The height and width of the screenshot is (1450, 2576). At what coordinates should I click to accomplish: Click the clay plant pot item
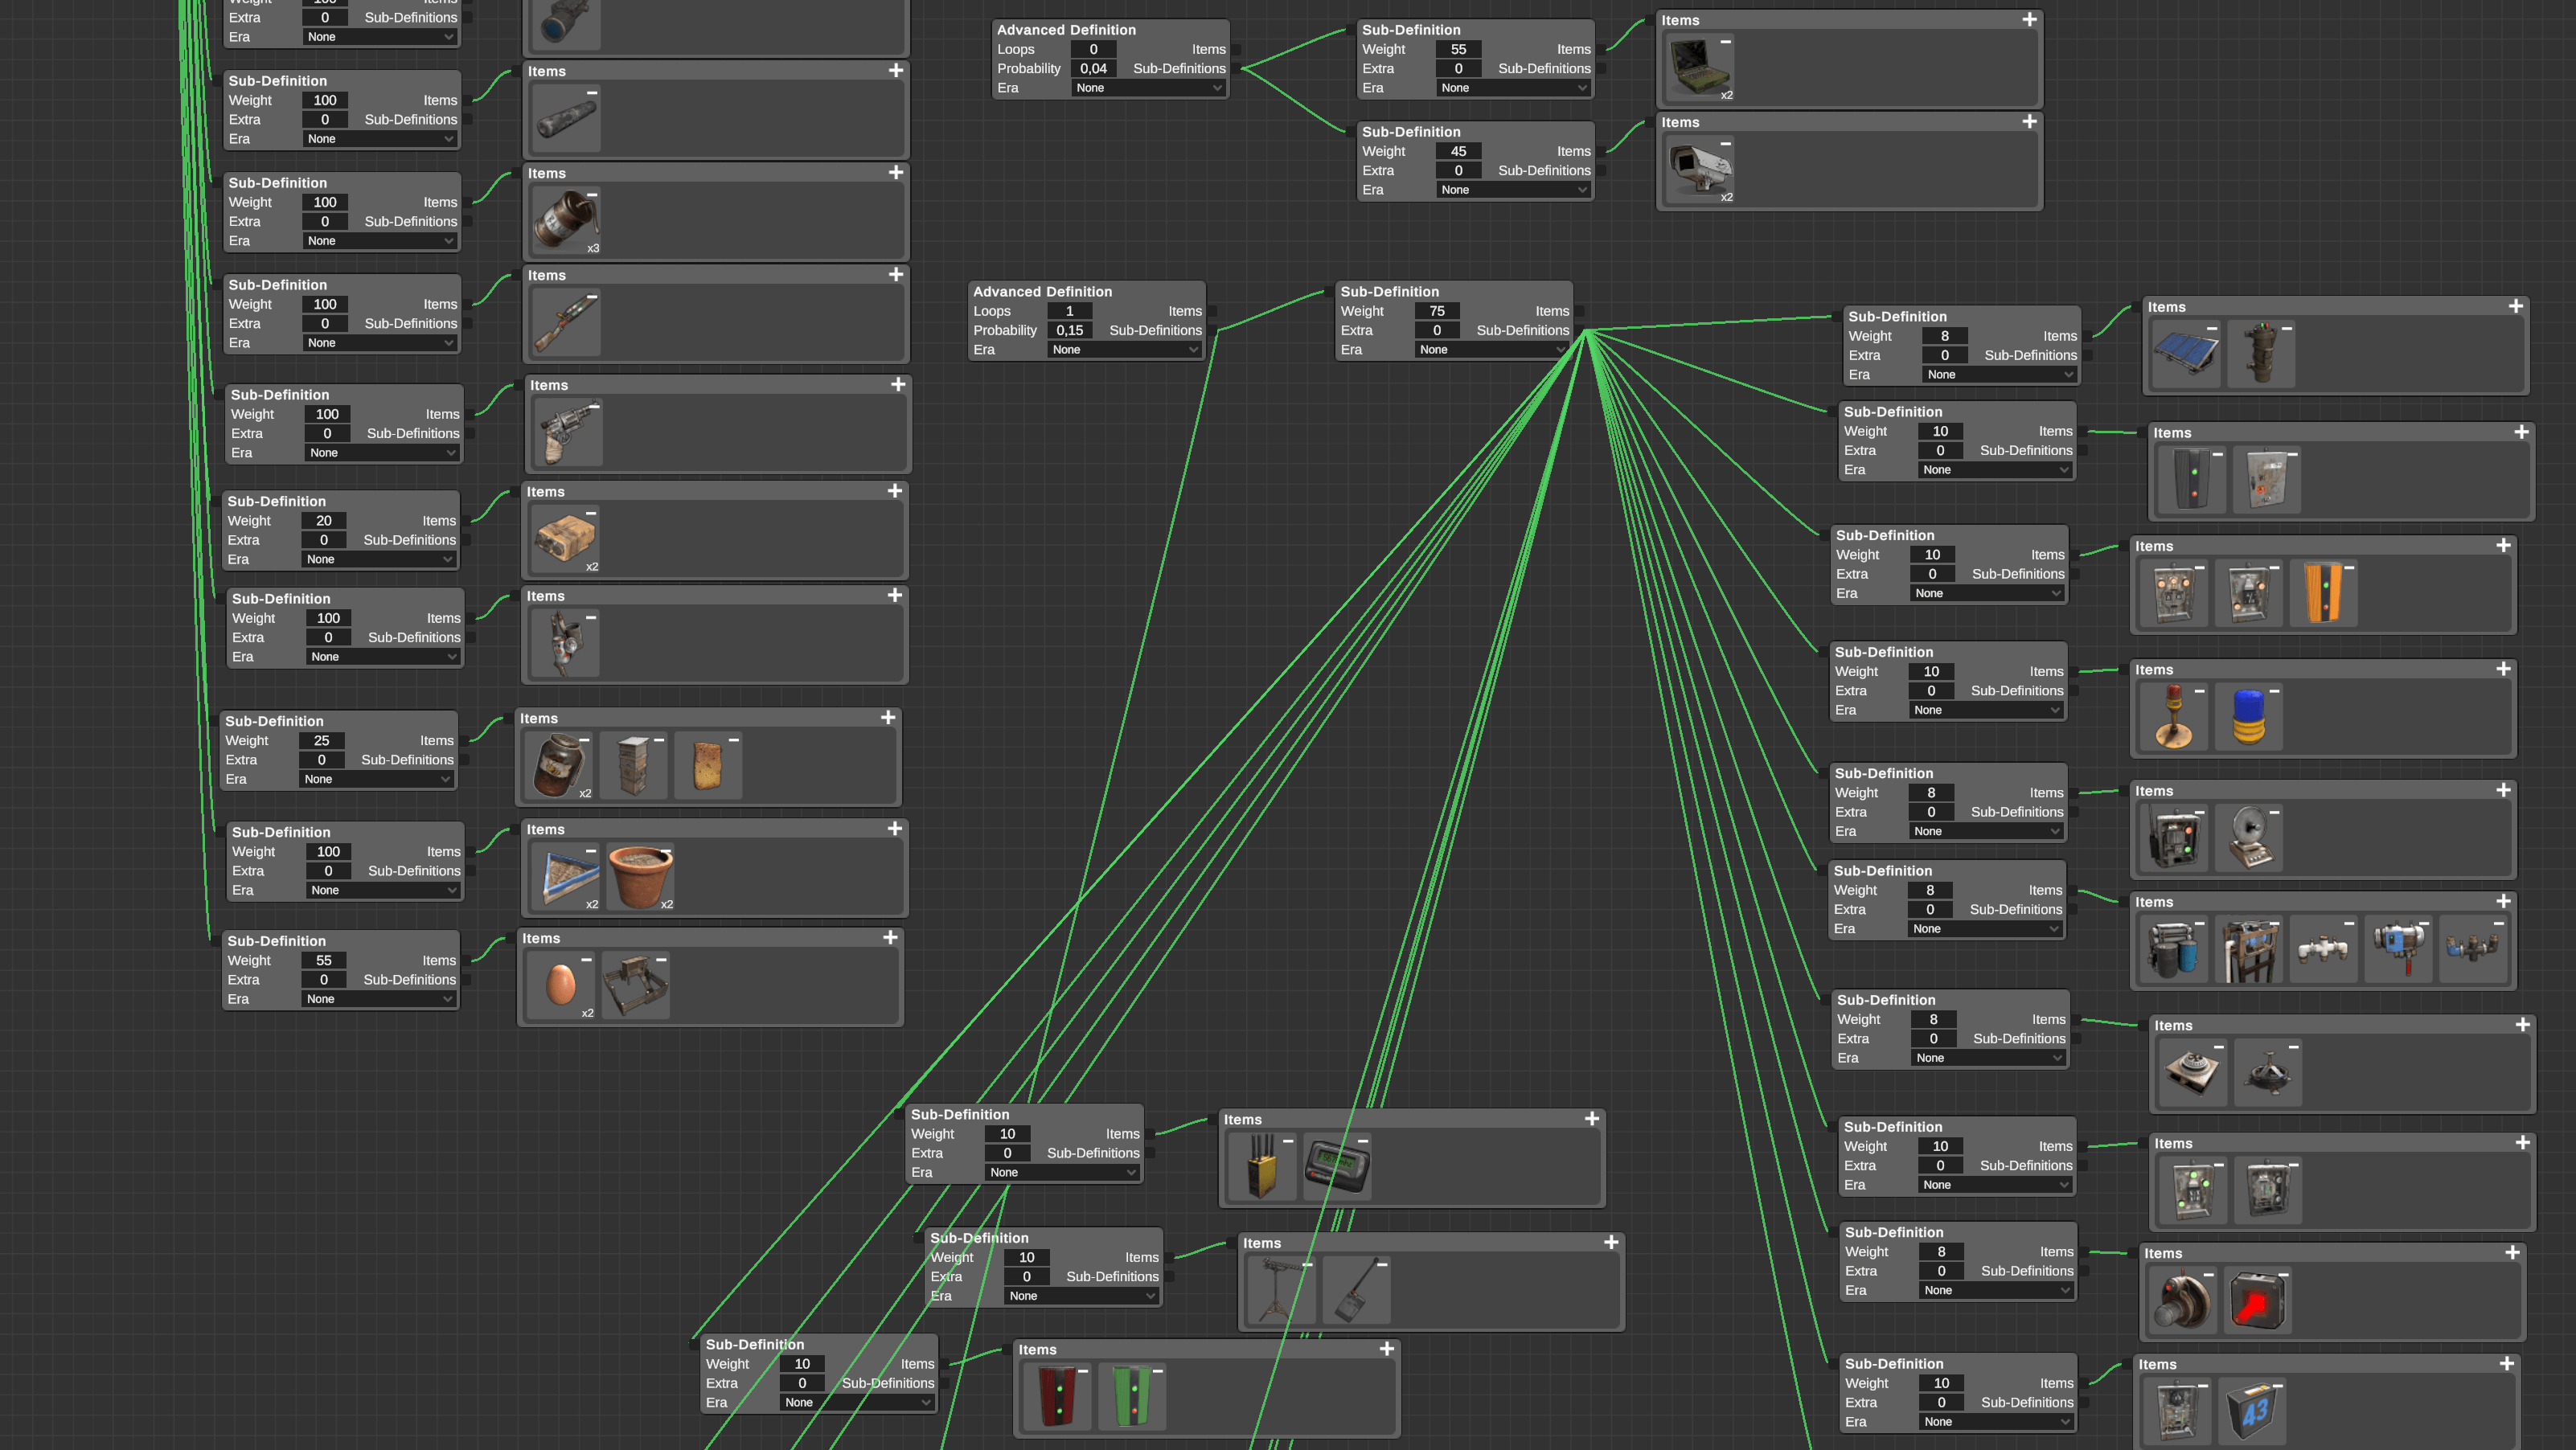tap(640, 875)
